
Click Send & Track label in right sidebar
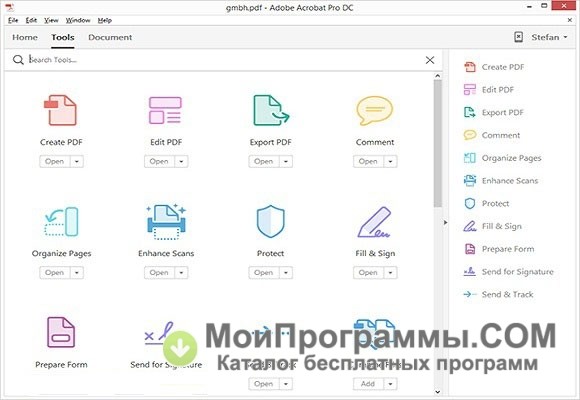click(x=508, y=295)
